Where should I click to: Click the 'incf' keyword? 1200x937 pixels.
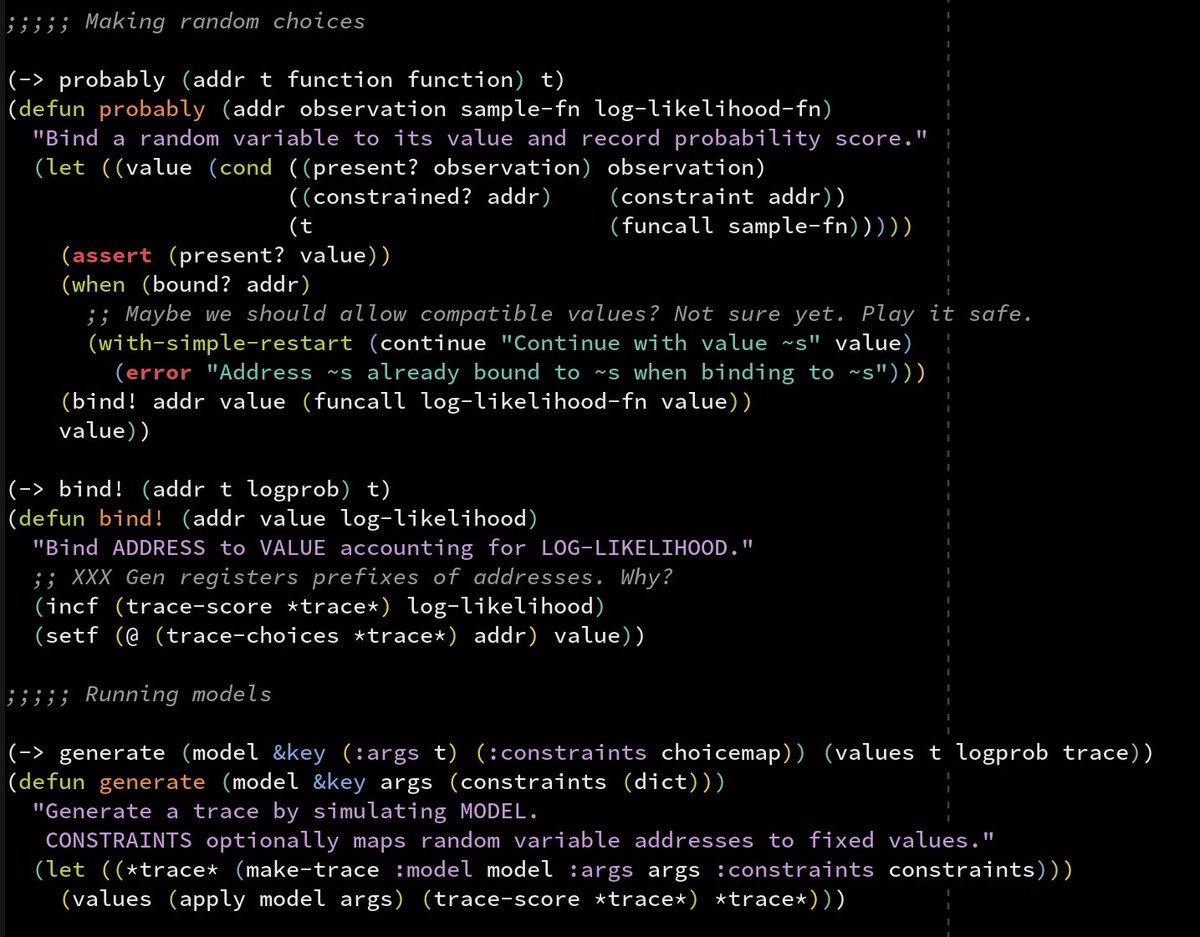click(x=72, y=606)
